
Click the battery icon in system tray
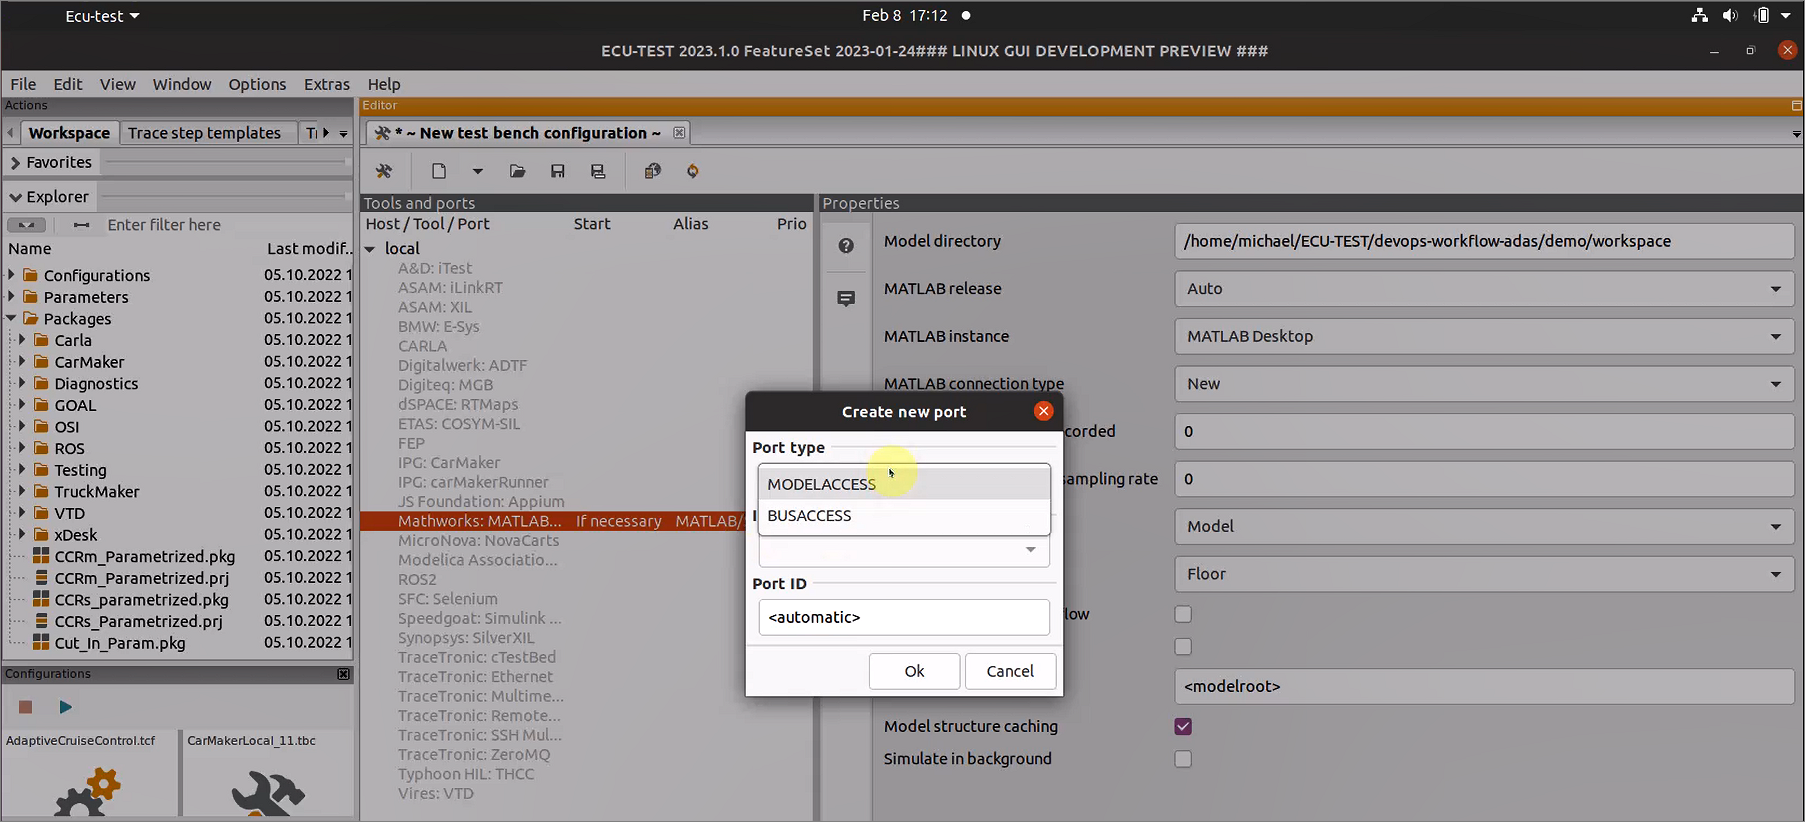(1762, 15)
